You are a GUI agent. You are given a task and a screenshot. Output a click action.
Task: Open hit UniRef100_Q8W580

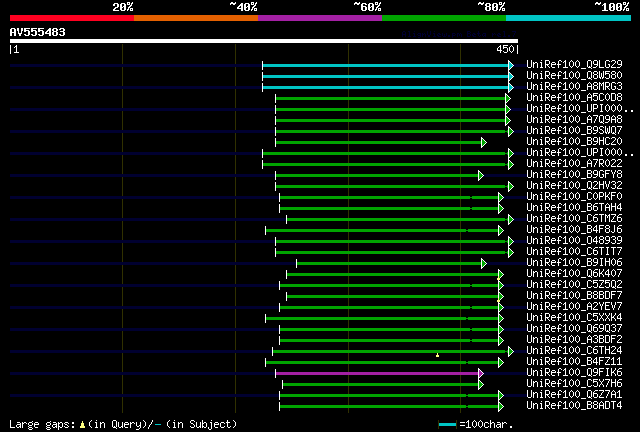pos(574,75)
